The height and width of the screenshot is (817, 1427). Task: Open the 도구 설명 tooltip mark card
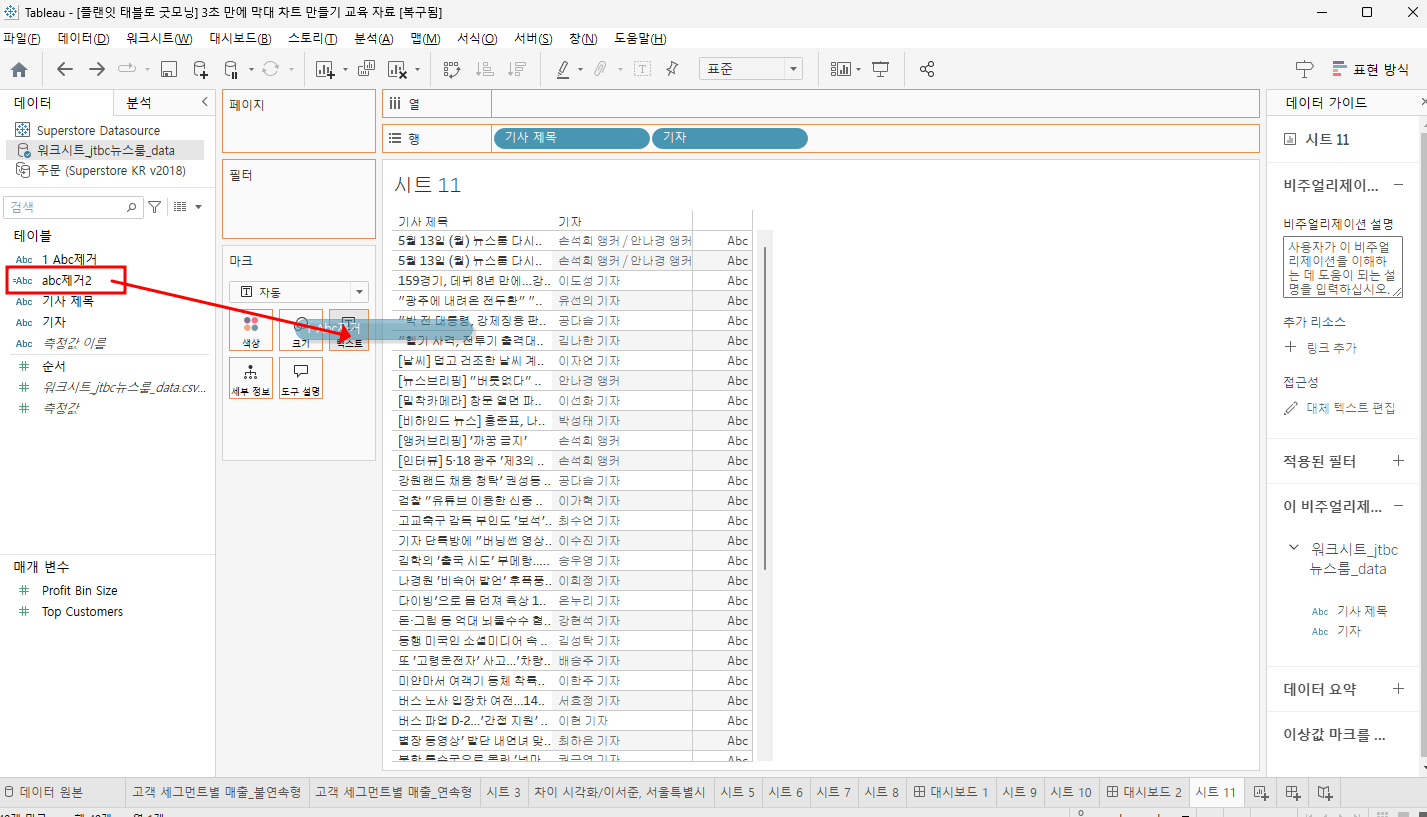(301, 378)
